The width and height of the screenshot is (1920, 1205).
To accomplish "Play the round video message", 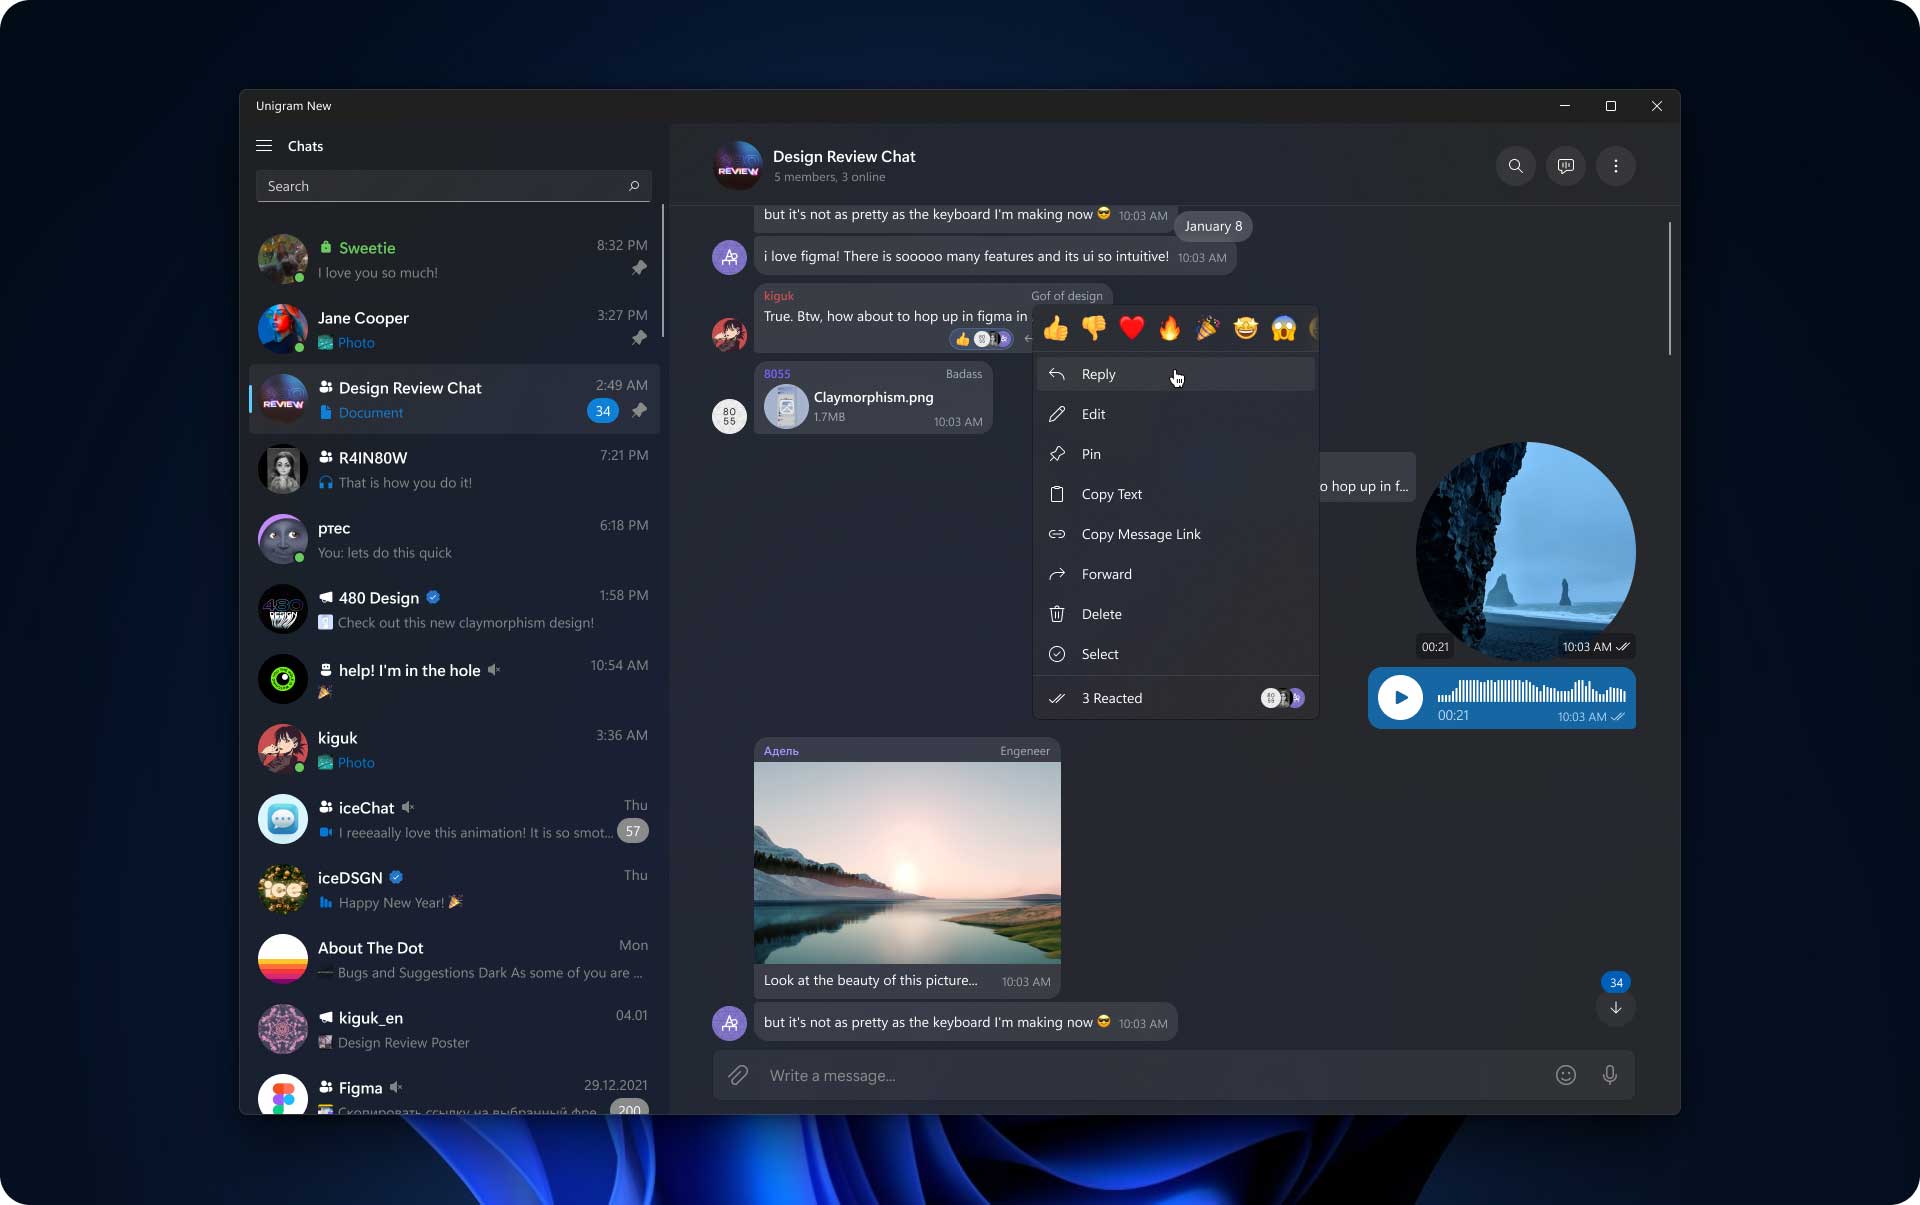I will pos(1526,551).
